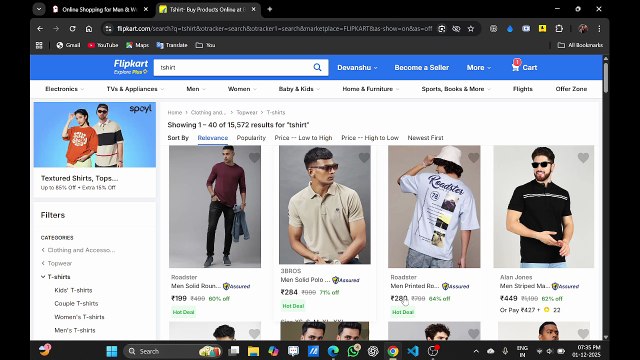Expand the Electronics category menu
Screen dimensions: 640x360
(64, 89)
